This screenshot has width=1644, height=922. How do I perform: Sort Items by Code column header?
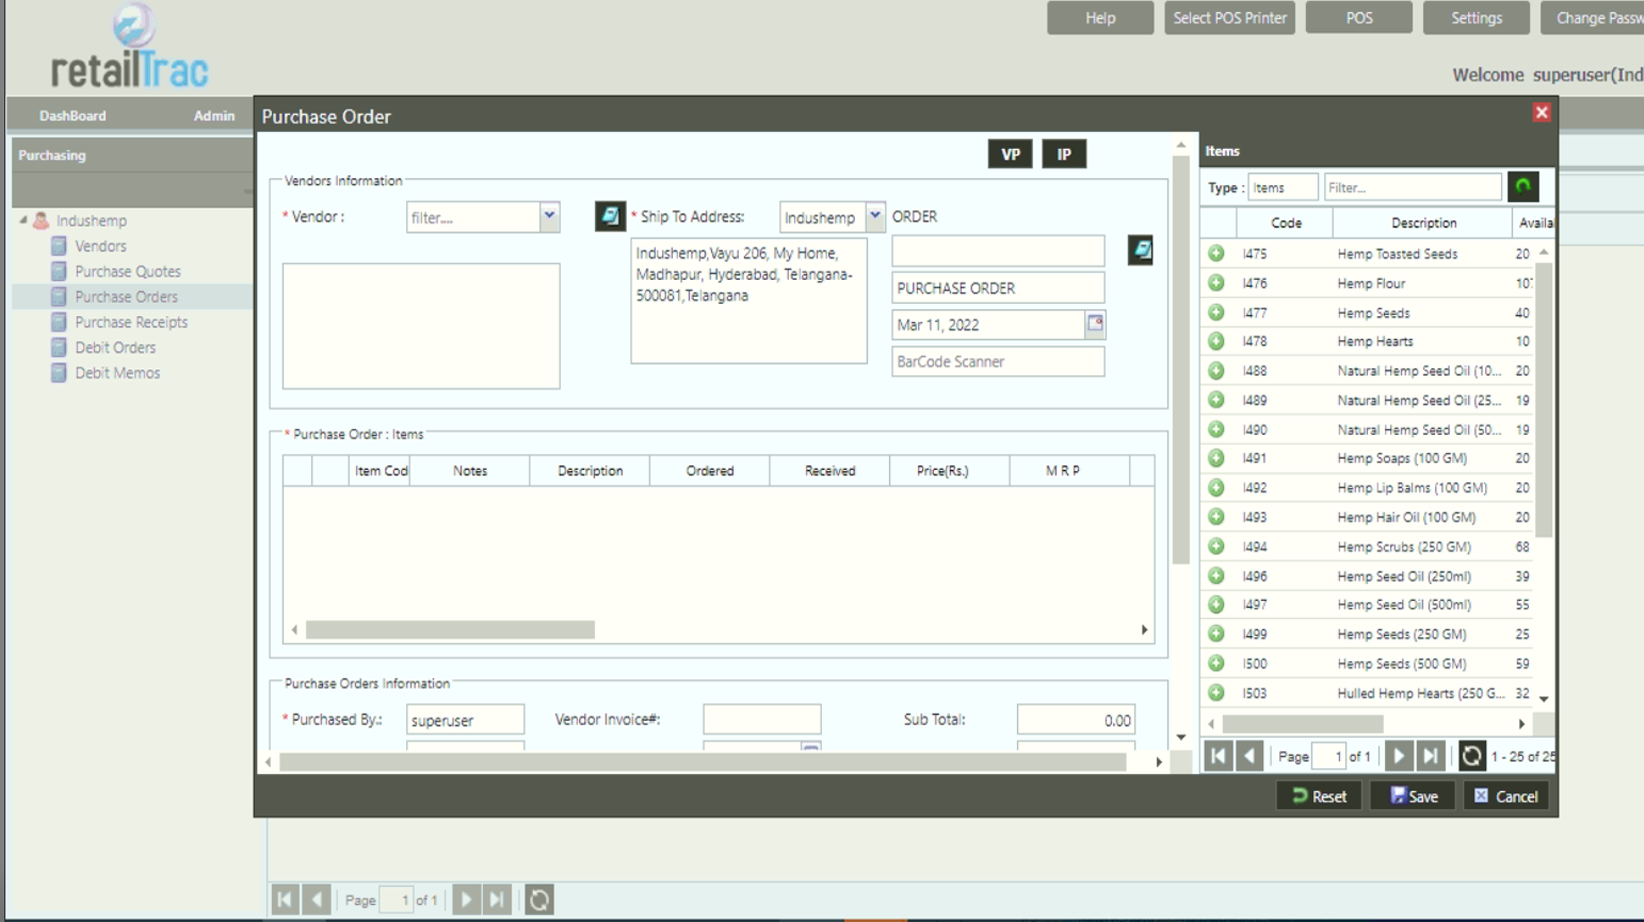(x=1285, y=223)
